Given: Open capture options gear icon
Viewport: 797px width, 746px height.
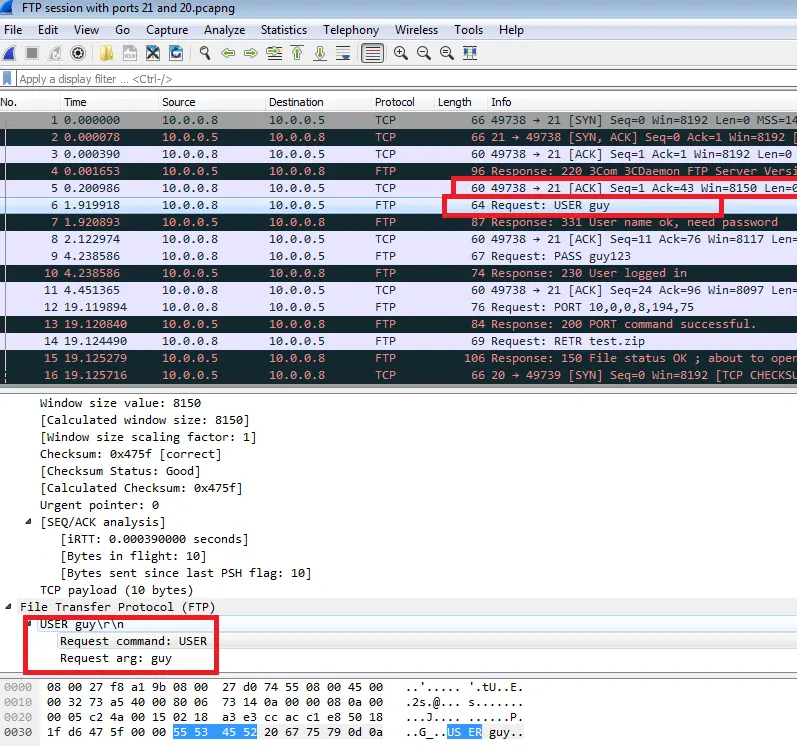Looking at the screenshot, I should click(78, 53).
